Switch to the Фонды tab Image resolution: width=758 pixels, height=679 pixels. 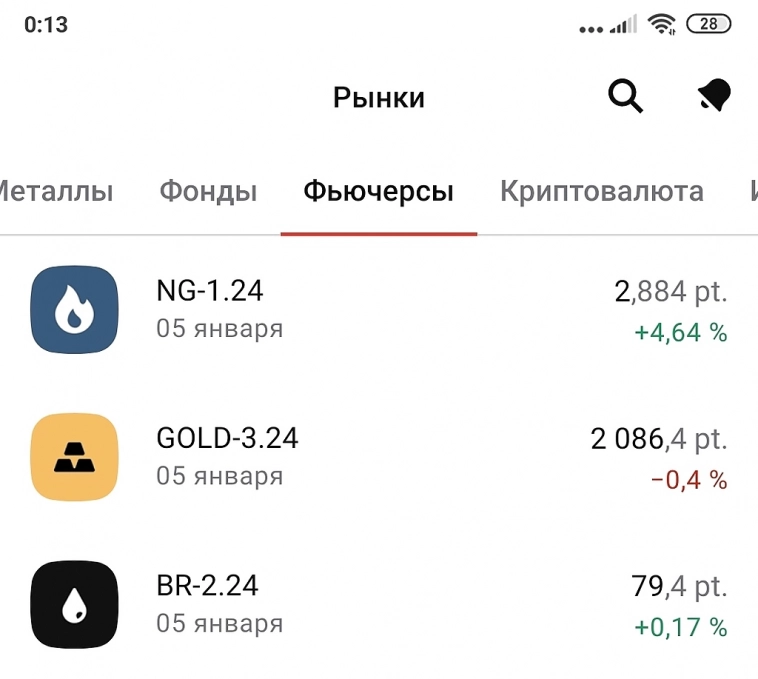208,191
